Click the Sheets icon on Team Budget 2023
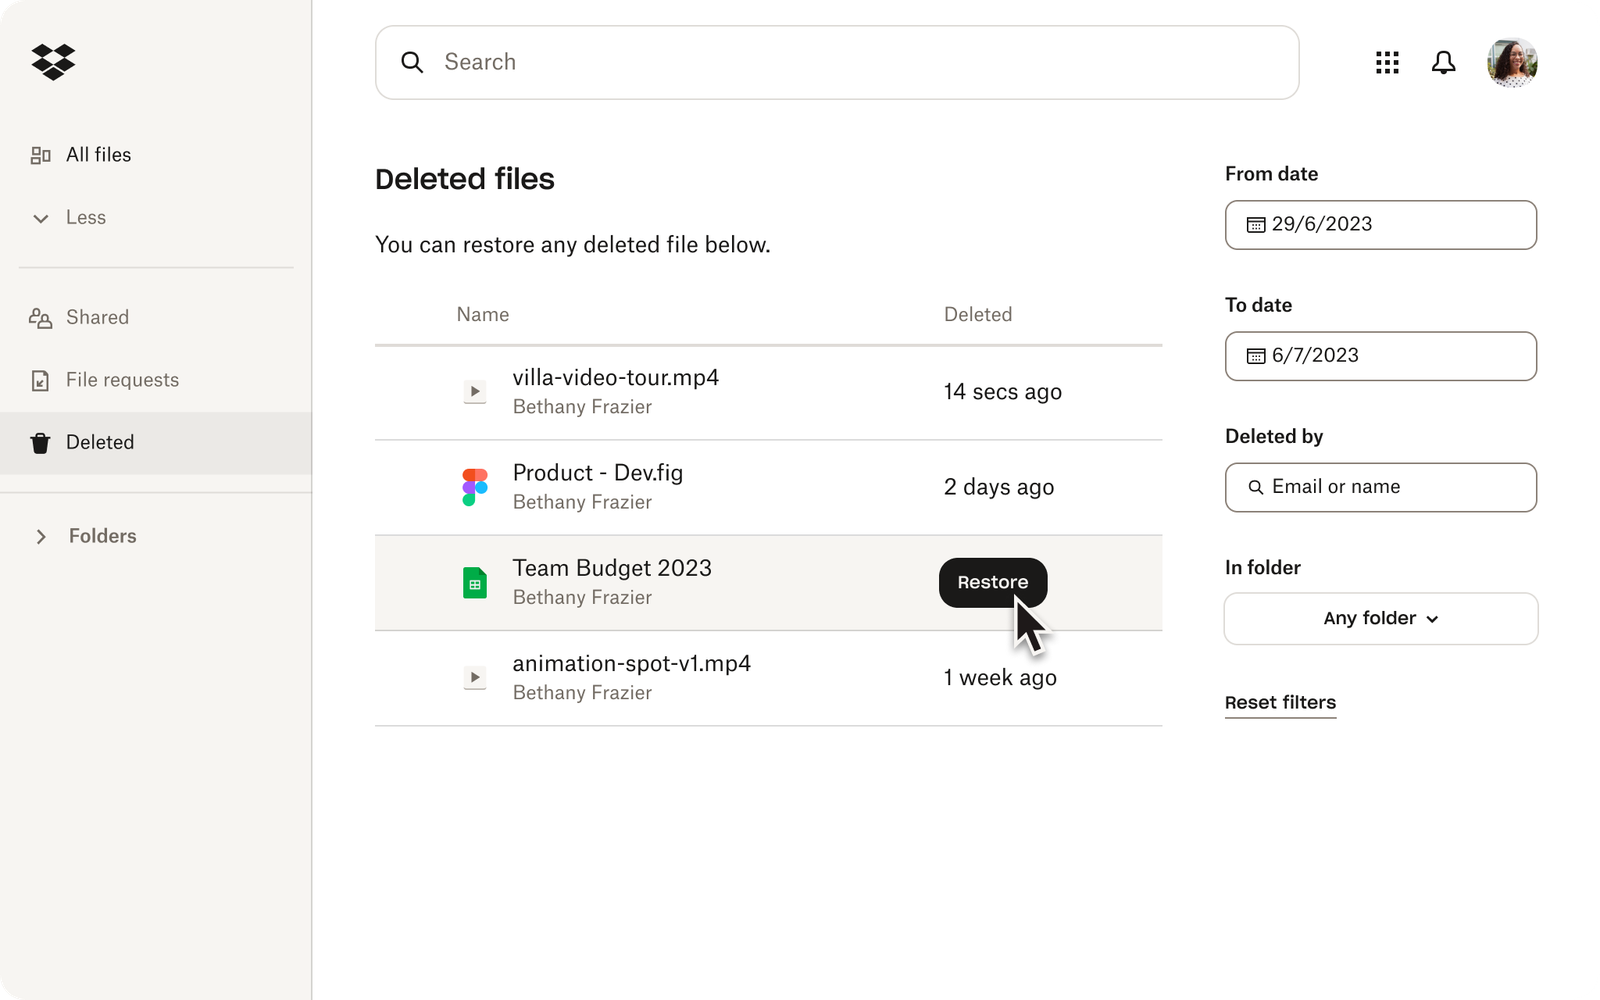The image size is (1600, 1000). coord(474,582)
